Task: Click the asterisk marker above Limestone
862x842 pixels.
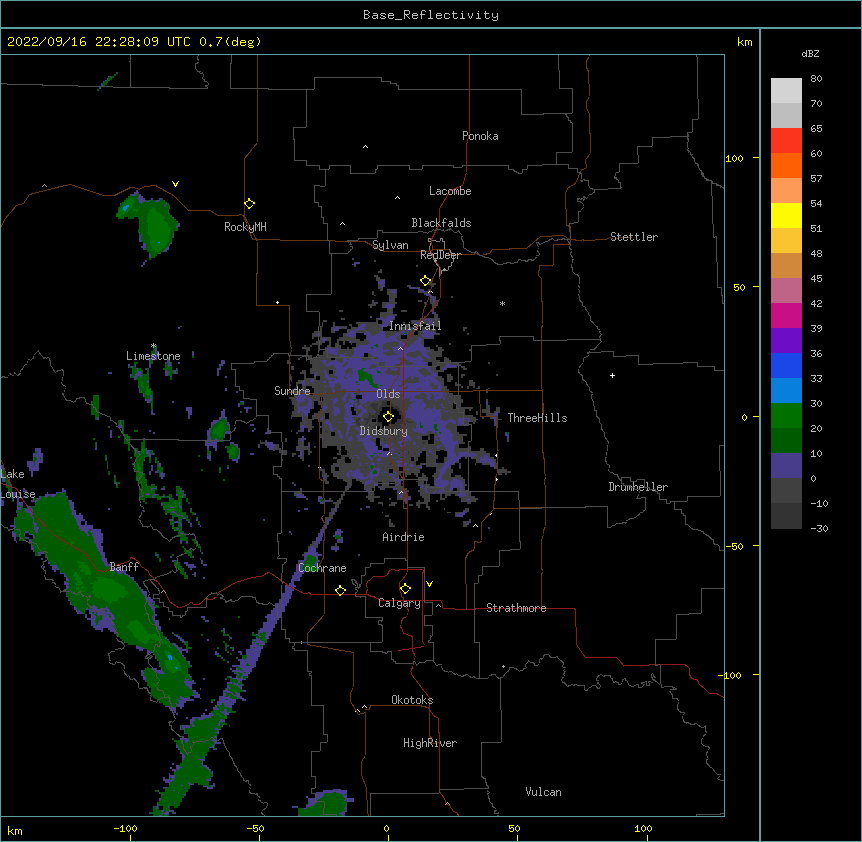Action: click(153, 346)
